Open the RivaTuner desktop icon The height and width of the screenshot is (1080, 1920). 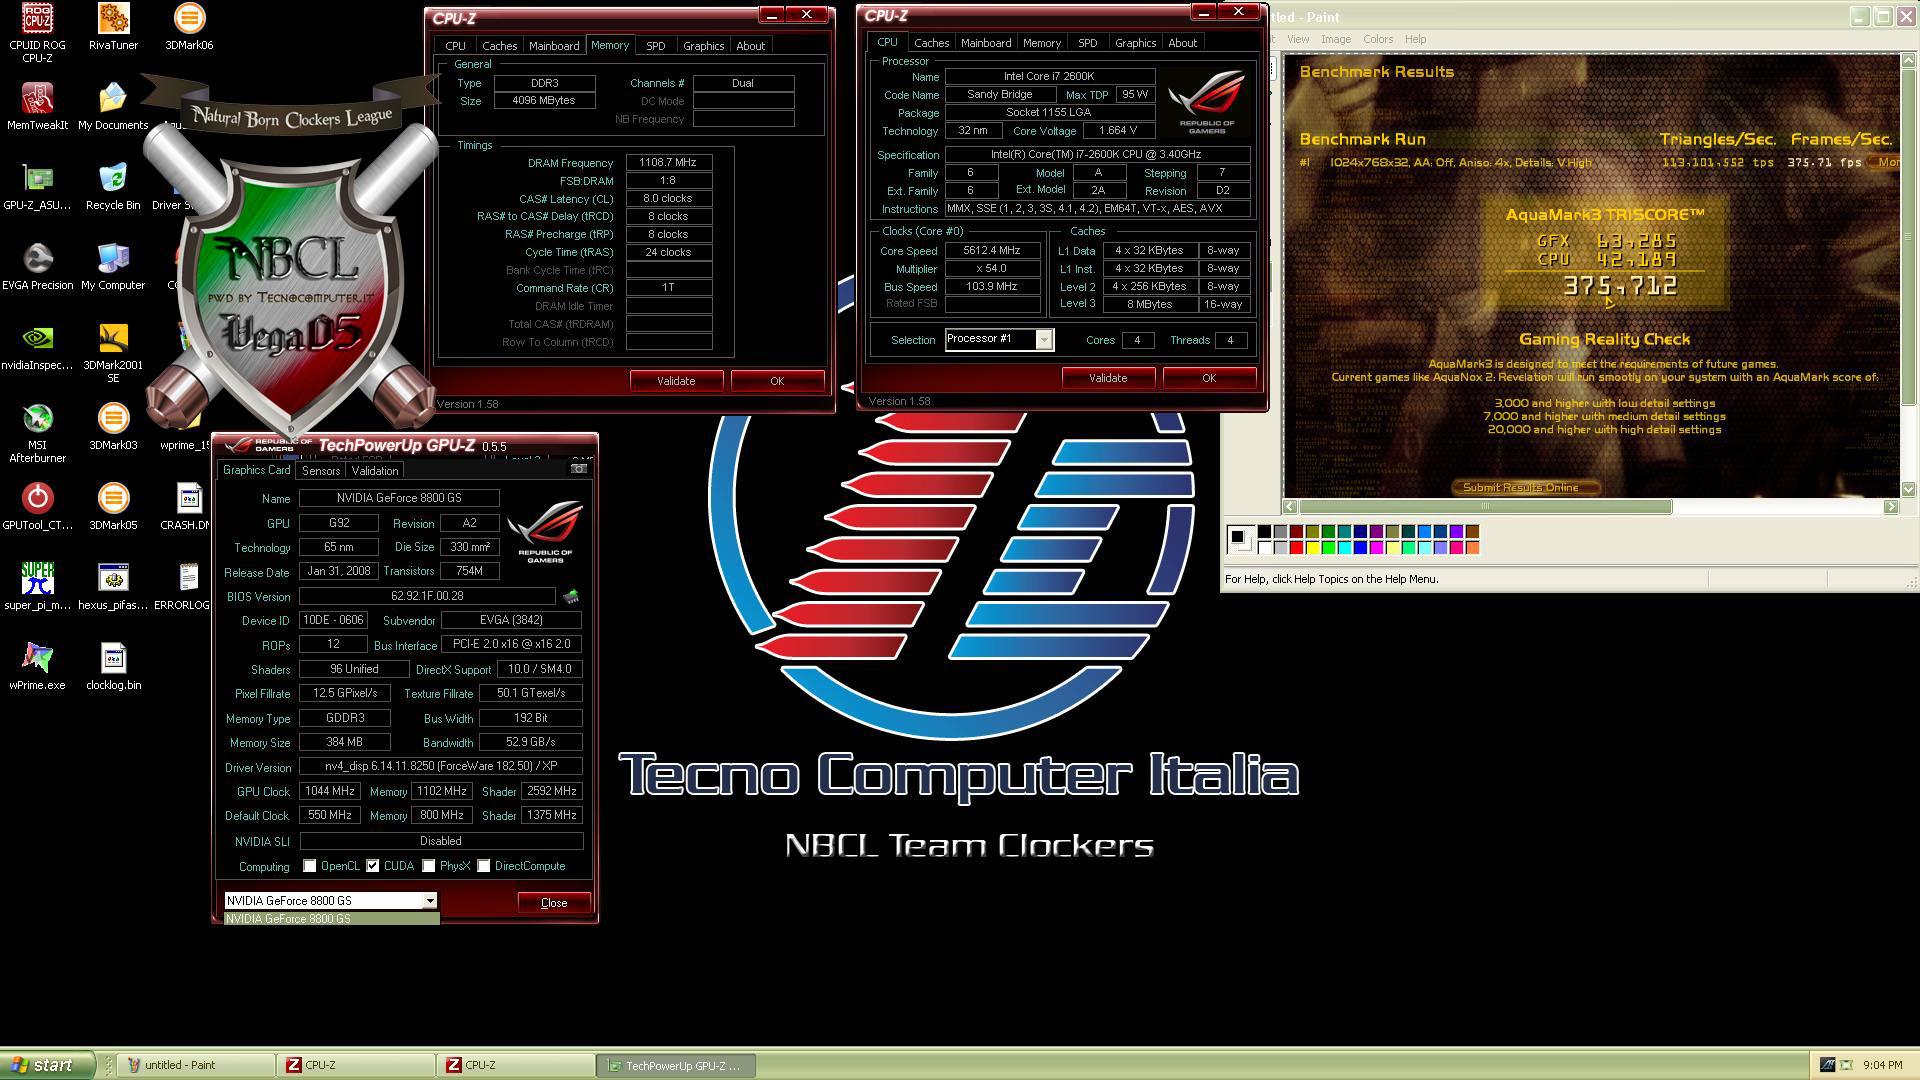(113, 26)
